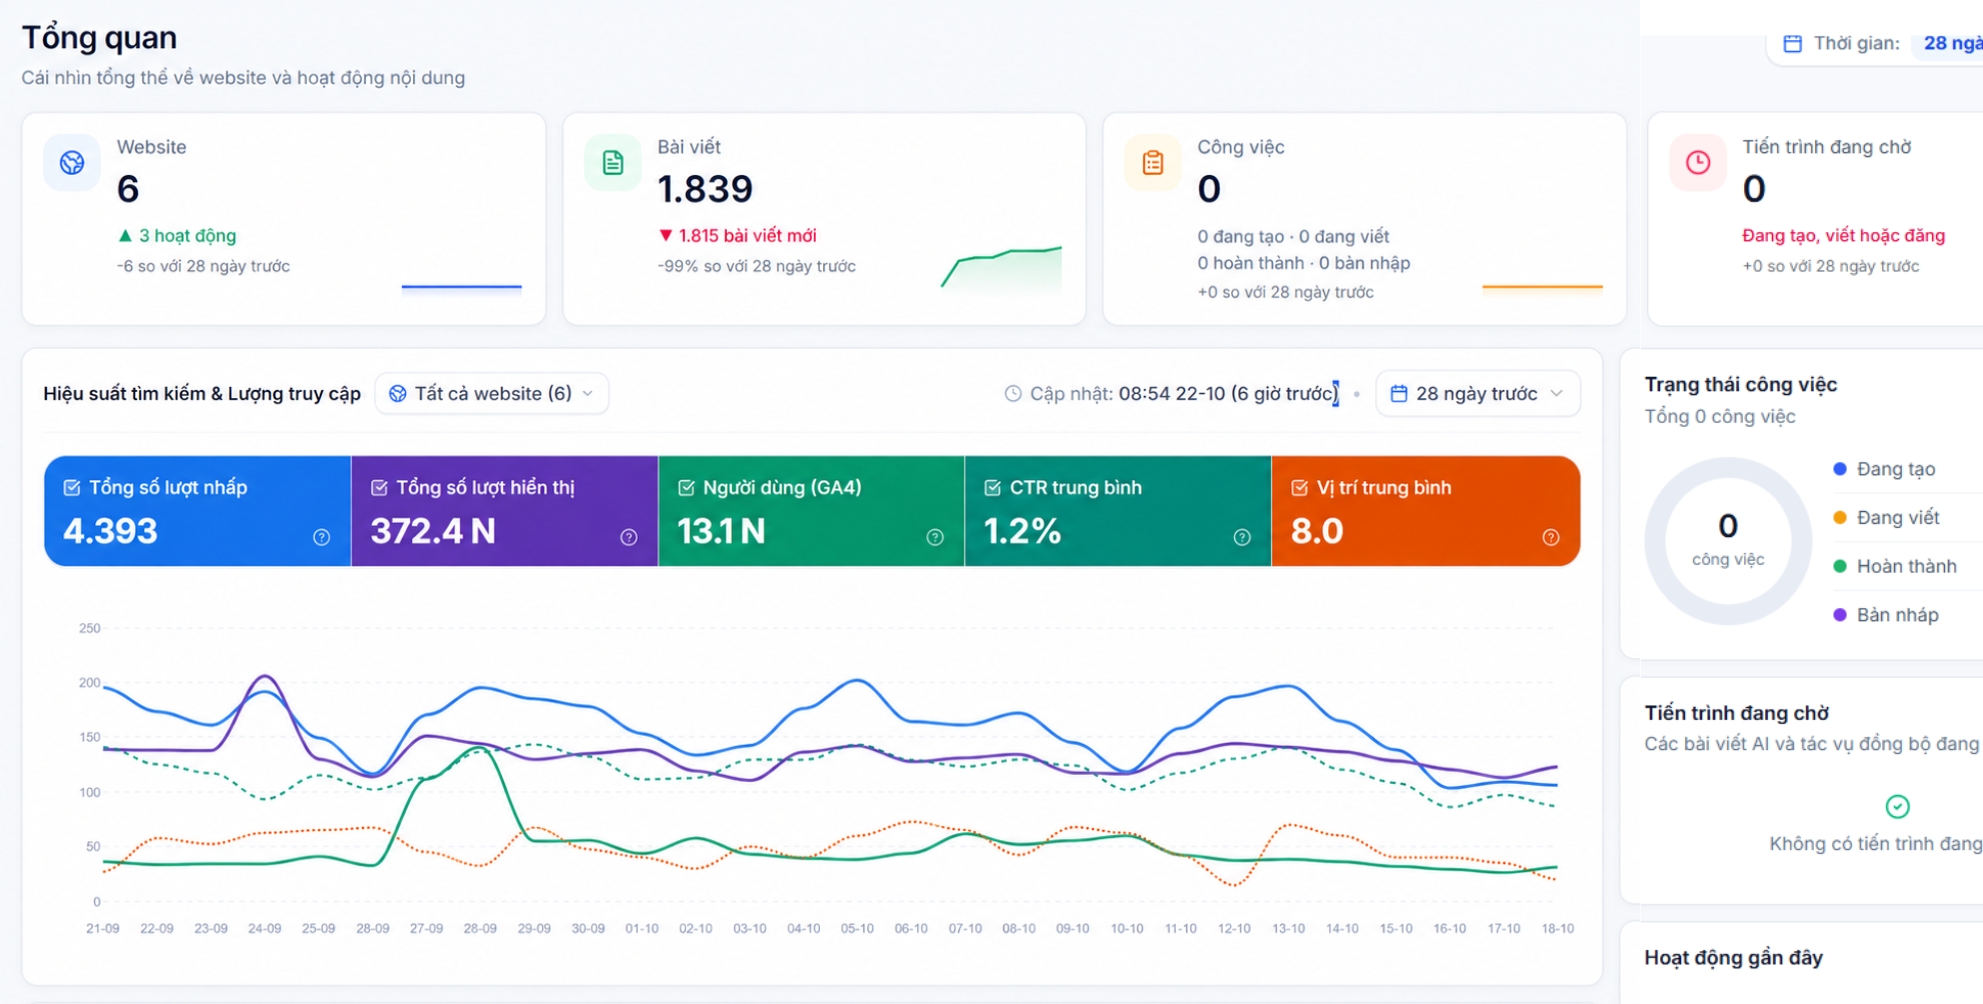The height and width of the screenshot is (1004, 1983).
Task: Click the help icon on Người dùng (GA4)
Action: click(935, 537)
